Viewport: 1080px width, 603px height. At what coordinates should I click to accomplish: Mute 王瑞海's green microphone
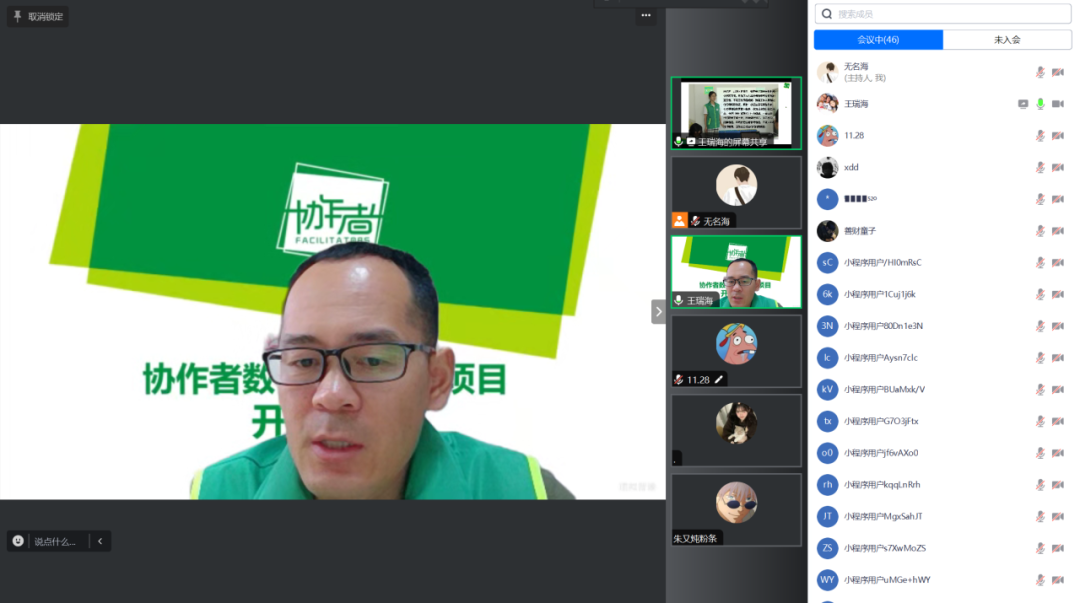1040,104
